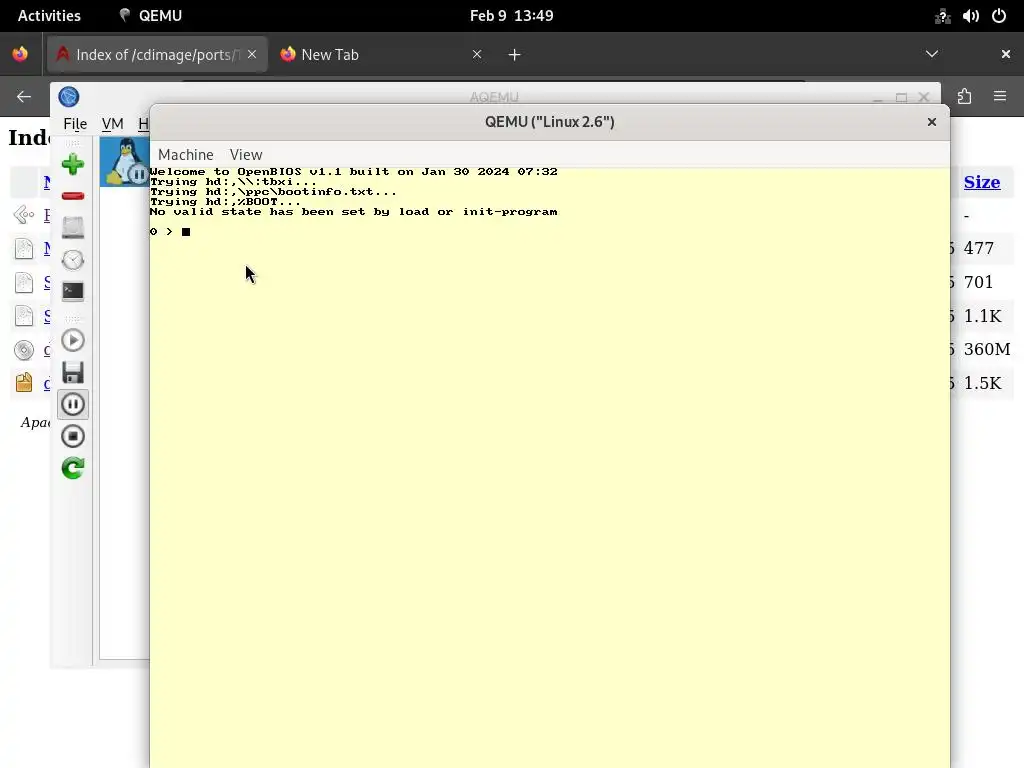Click the volume speaker icon in top bar

970,16
